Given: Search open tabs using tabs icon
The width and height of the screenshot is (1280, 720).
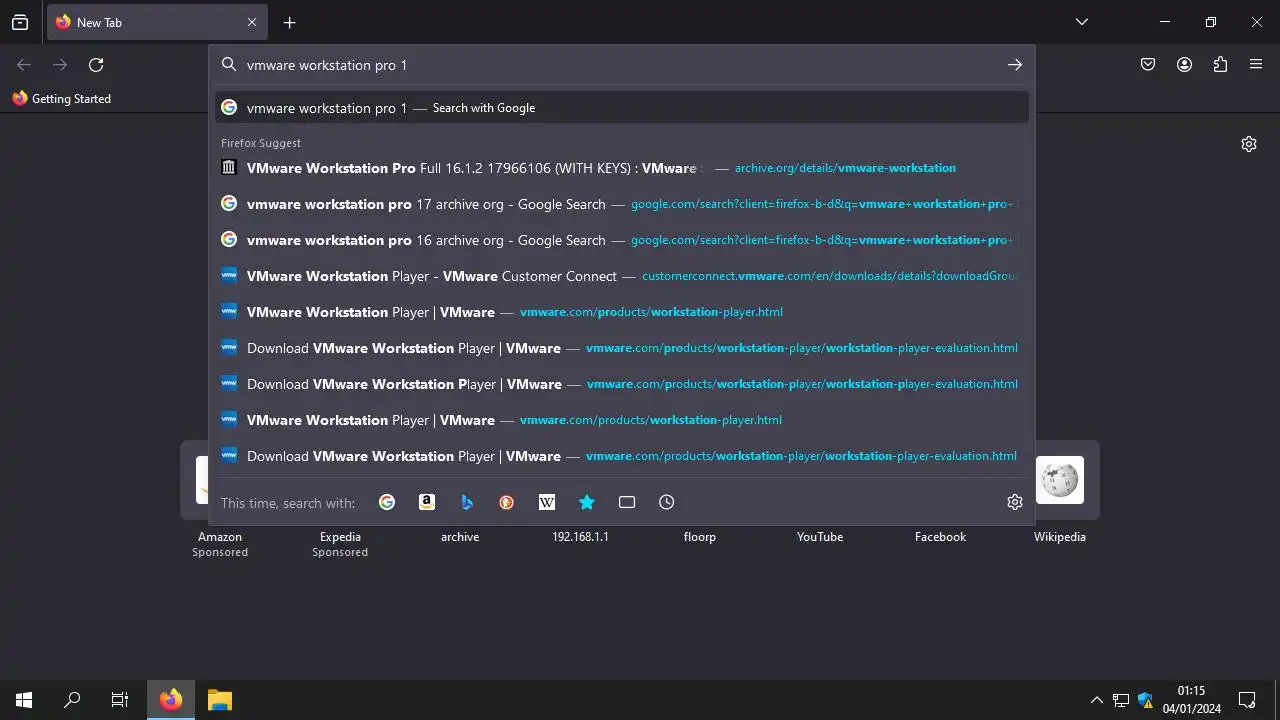Looking at the screenshot, I should [x=627, y=503].
